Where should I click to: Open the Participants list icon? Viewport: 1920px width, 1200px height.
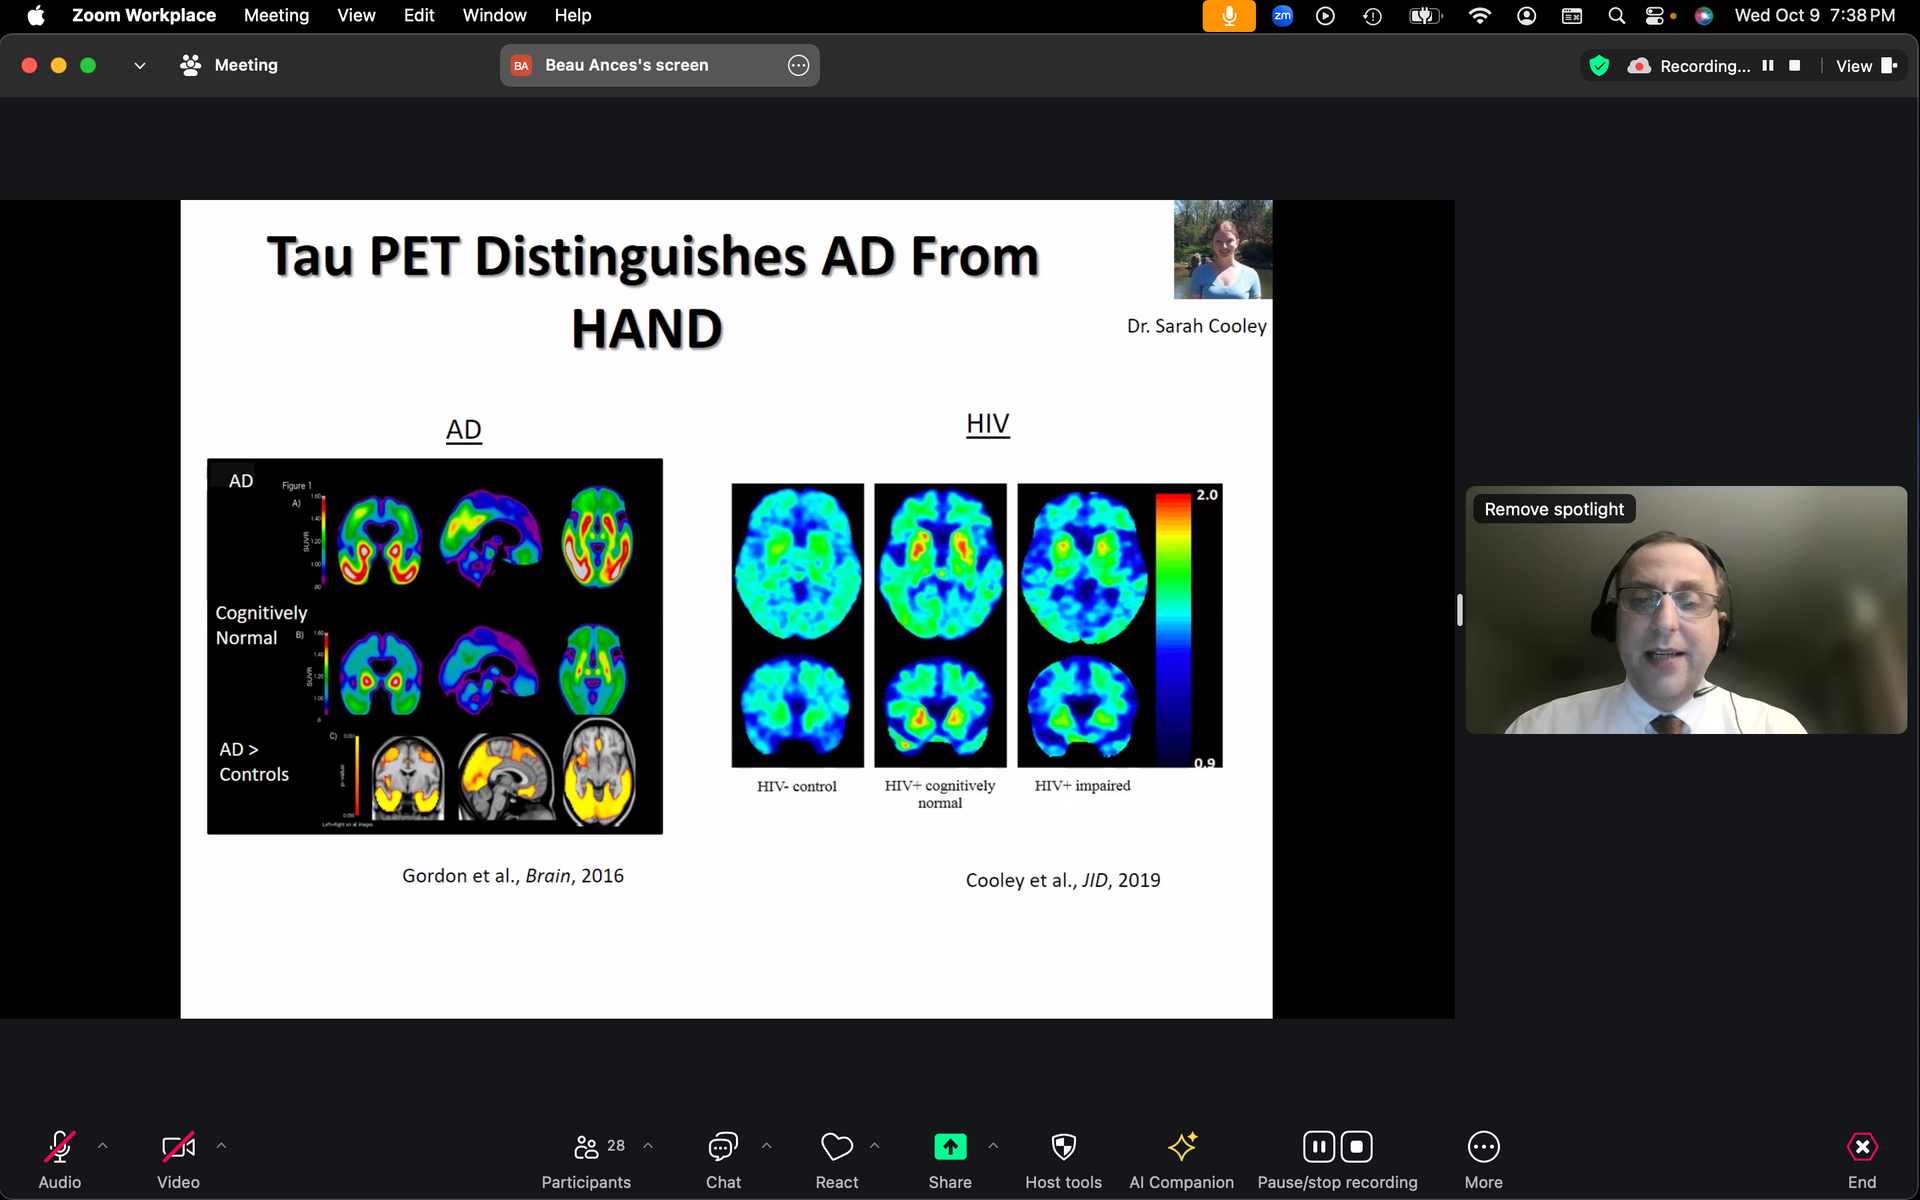[587, 1147]
